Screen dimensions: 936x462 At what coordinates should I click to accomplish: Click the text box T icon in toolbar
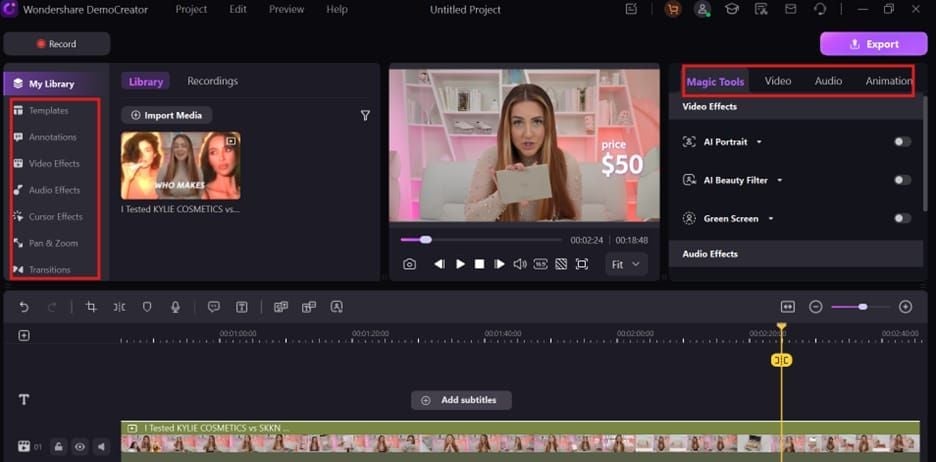coord(242,307)
